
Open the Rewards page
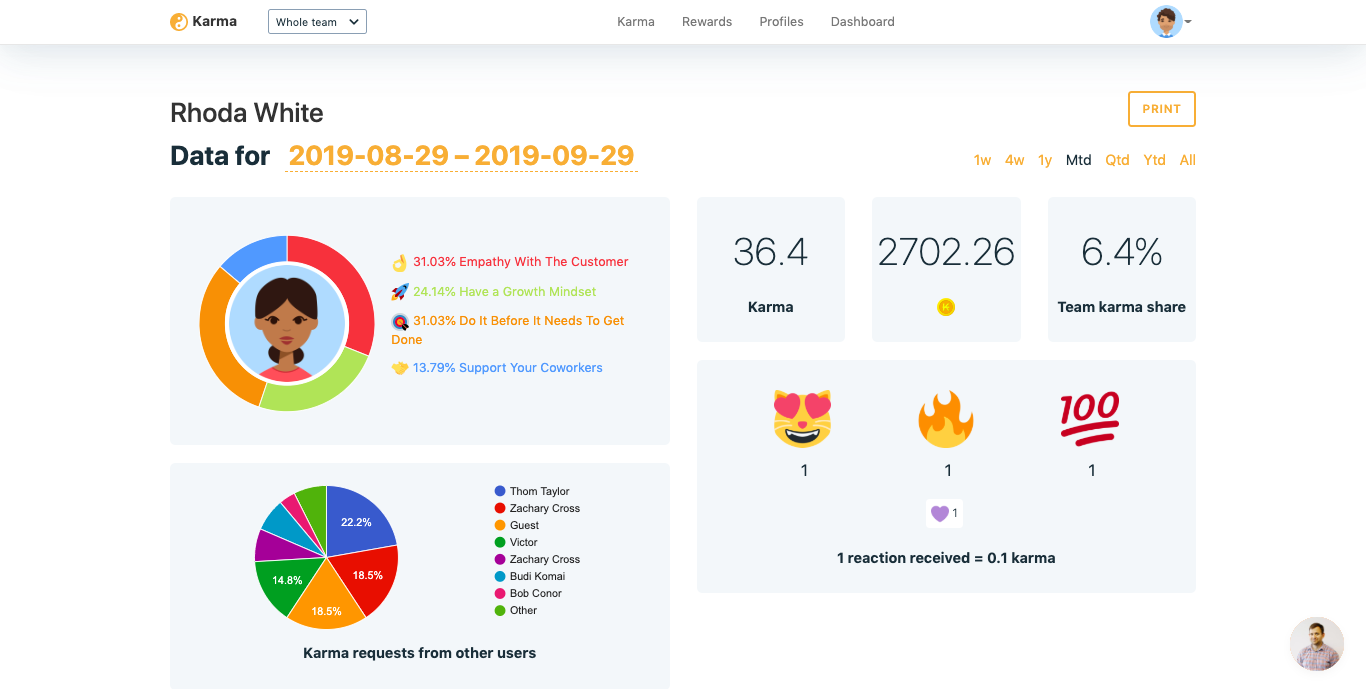706,21
